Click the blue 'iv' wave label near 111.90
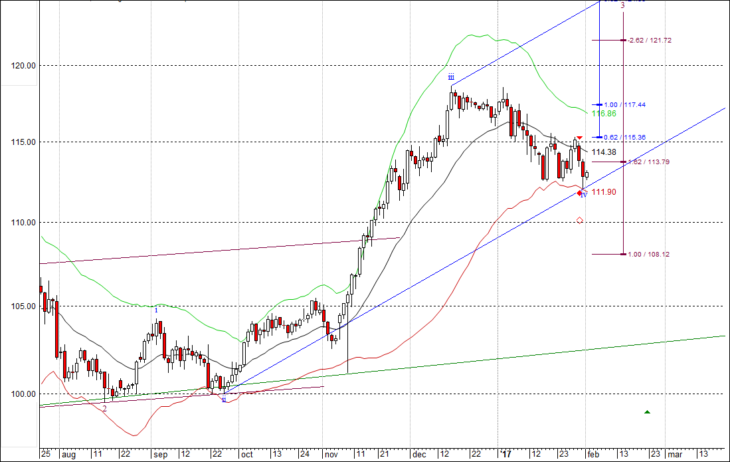730x462 pixels. click(583, 194)
